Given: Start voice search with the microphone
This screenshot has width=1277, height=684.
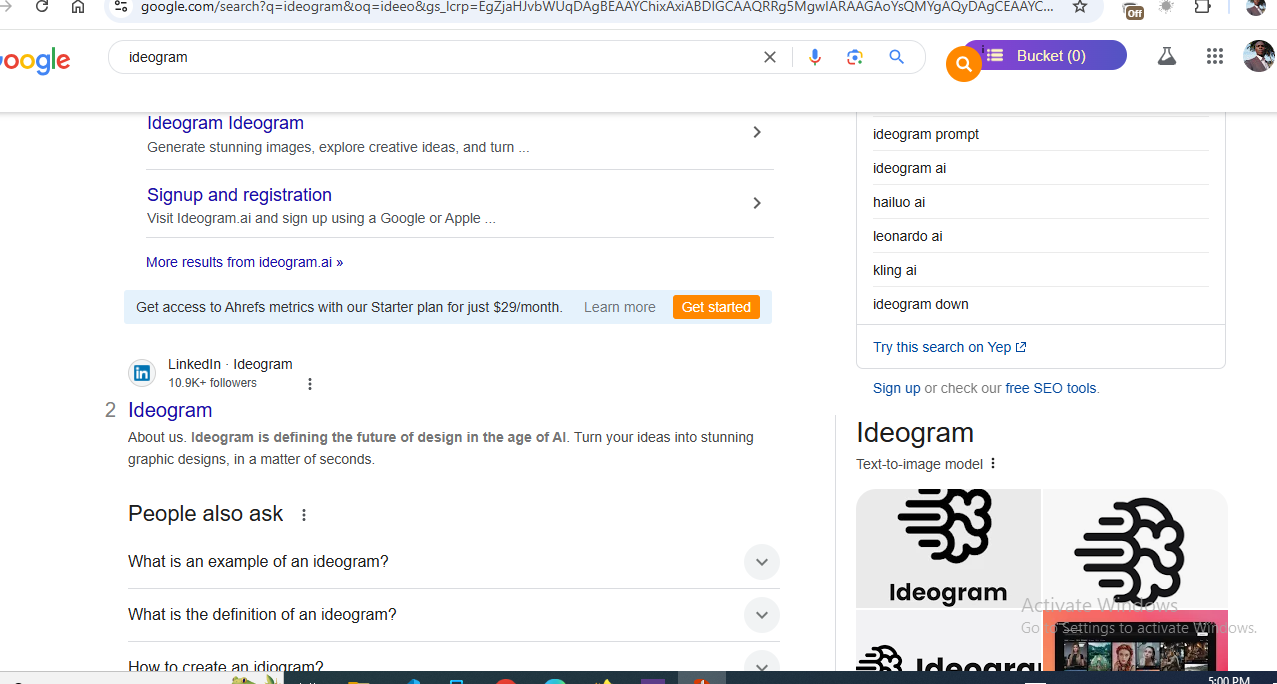Looking at the screenshot, I should [815, 57].
